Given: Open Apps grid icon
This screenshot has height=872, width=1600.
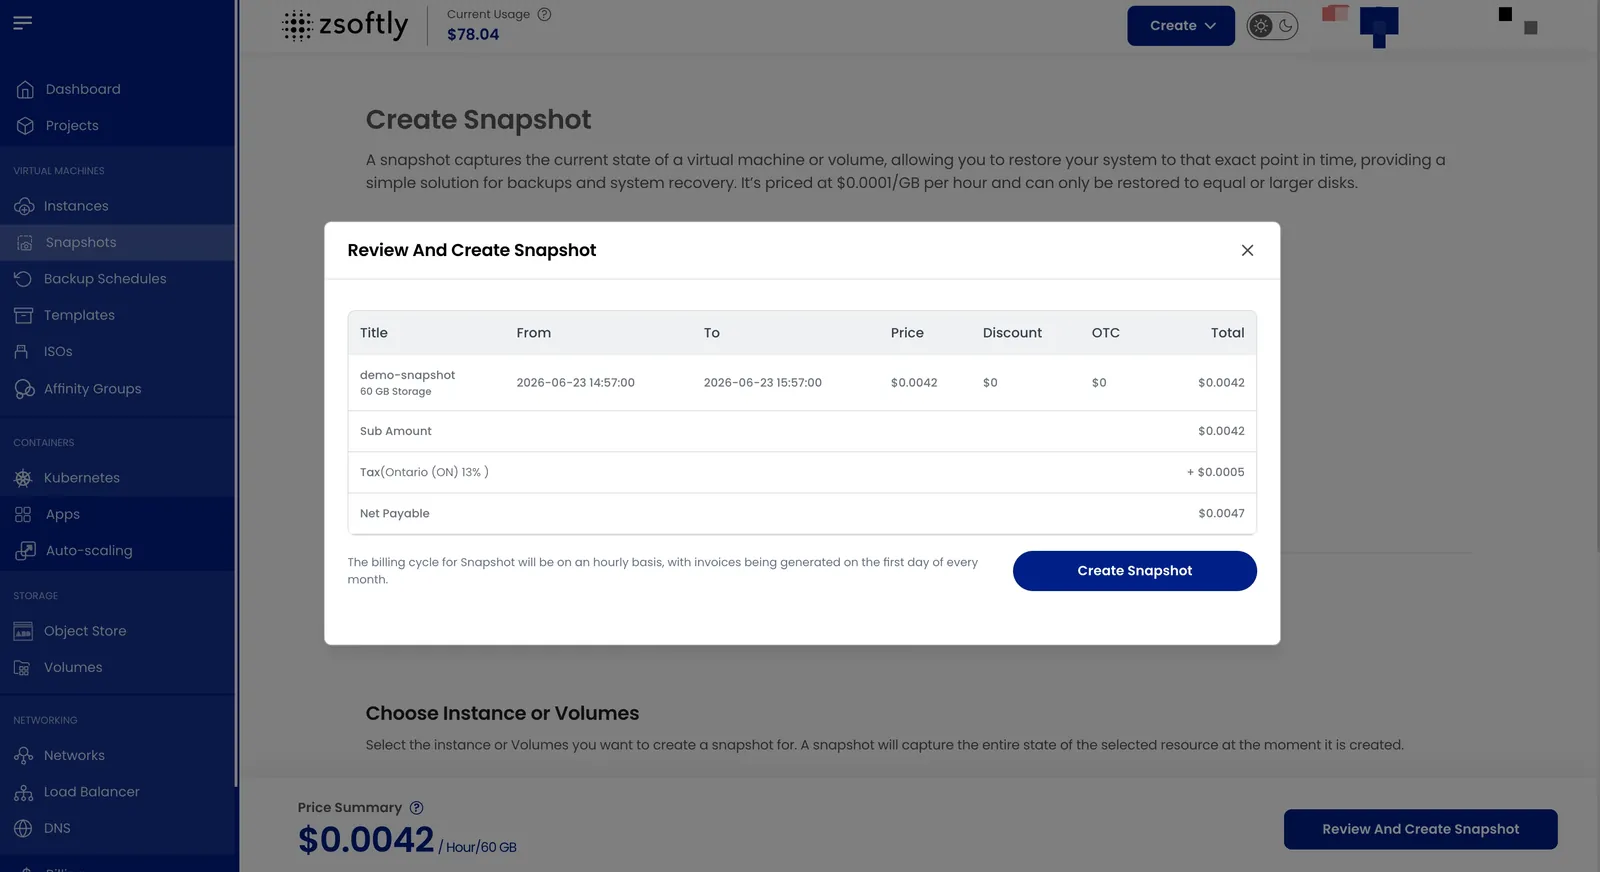Looking at the screenshot, I should tap(23, 514).
